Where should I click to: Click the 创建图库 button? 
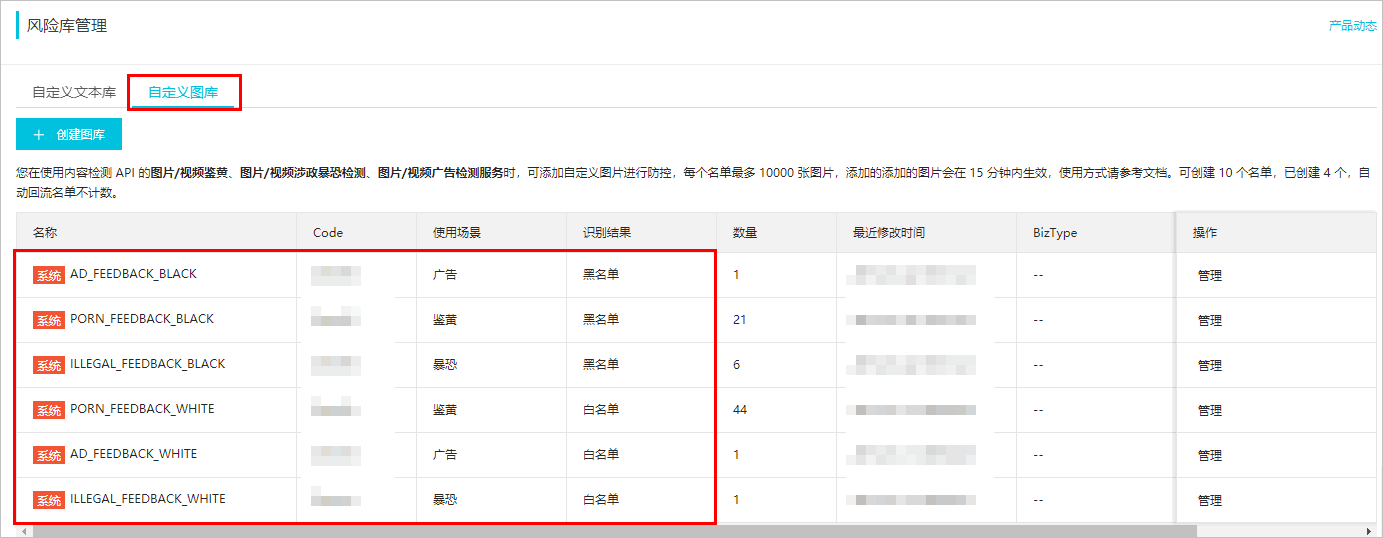[69, 134]
